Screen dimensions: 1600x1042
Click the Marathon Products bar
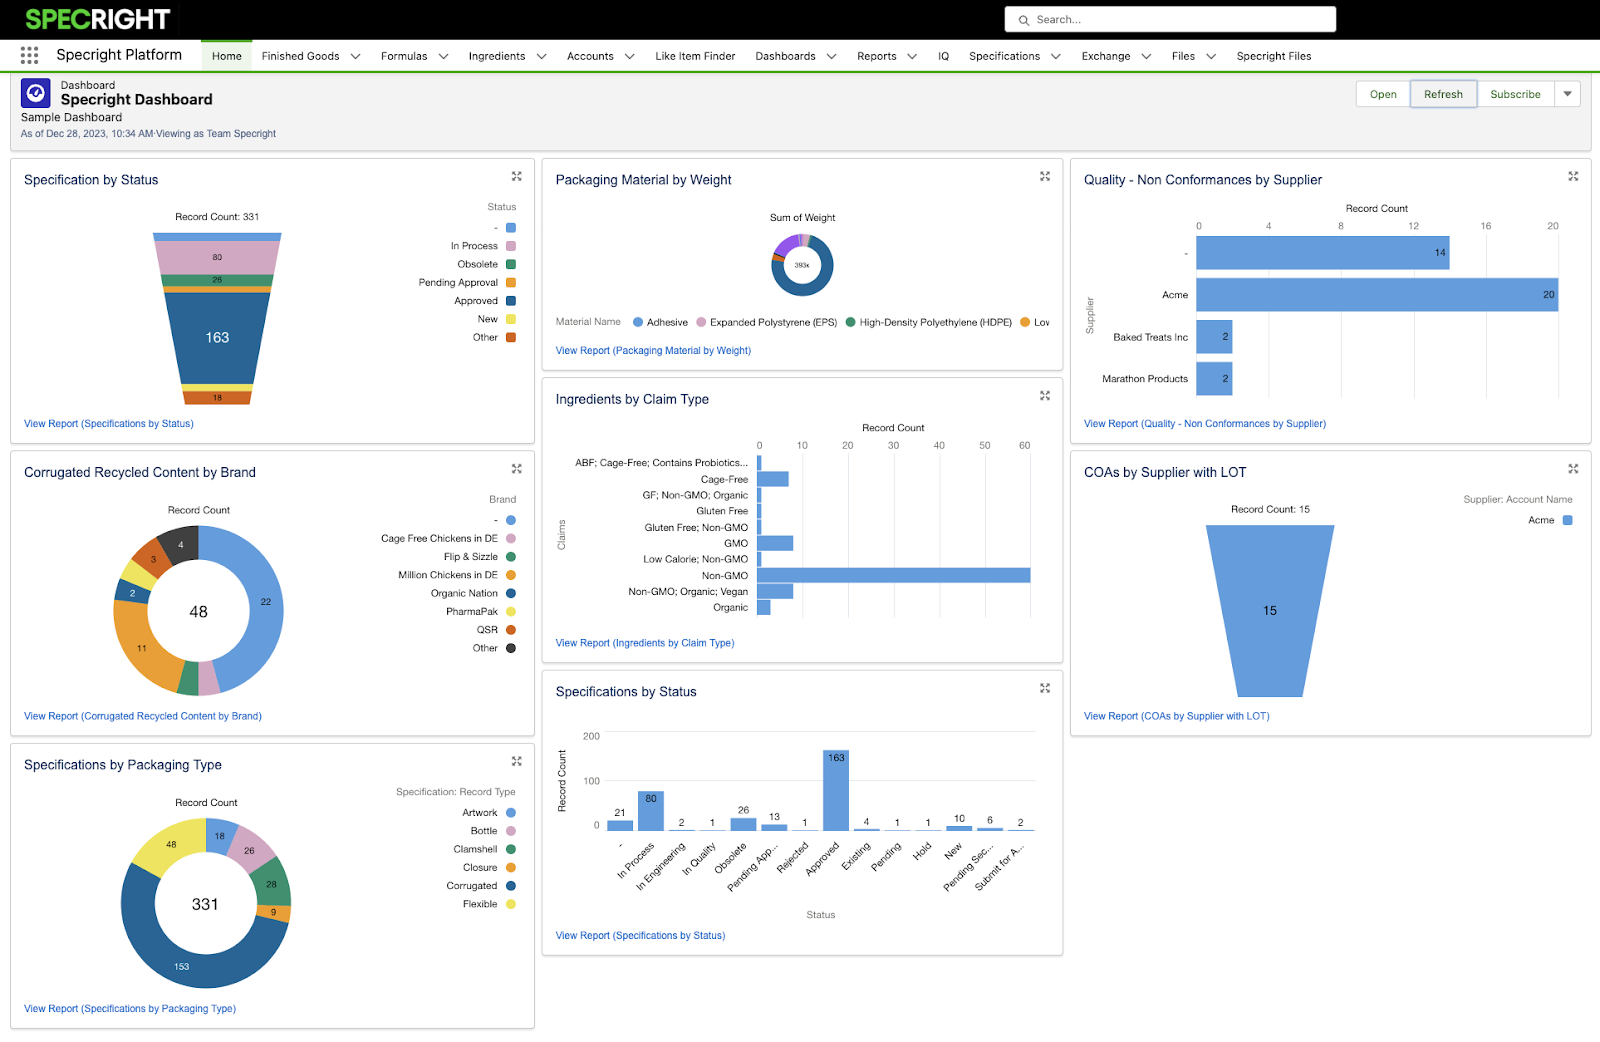click(1214, 379)
